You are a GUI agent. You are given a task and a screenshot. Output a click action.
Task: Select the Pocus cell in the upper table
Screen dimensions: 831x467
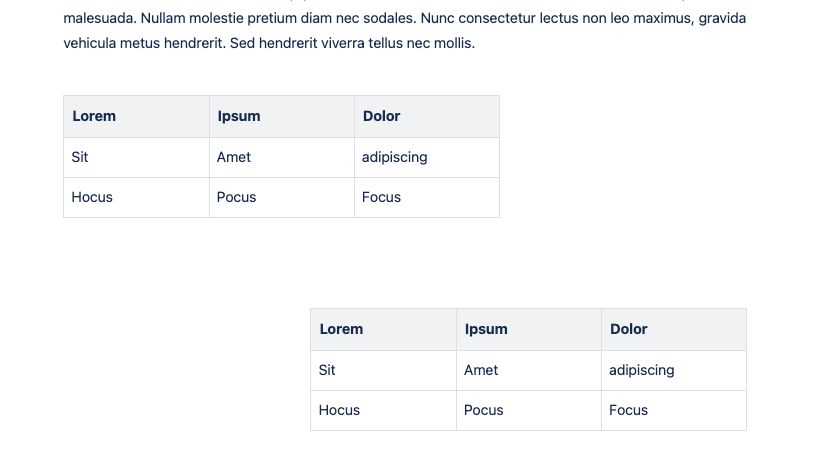[236, 197]
